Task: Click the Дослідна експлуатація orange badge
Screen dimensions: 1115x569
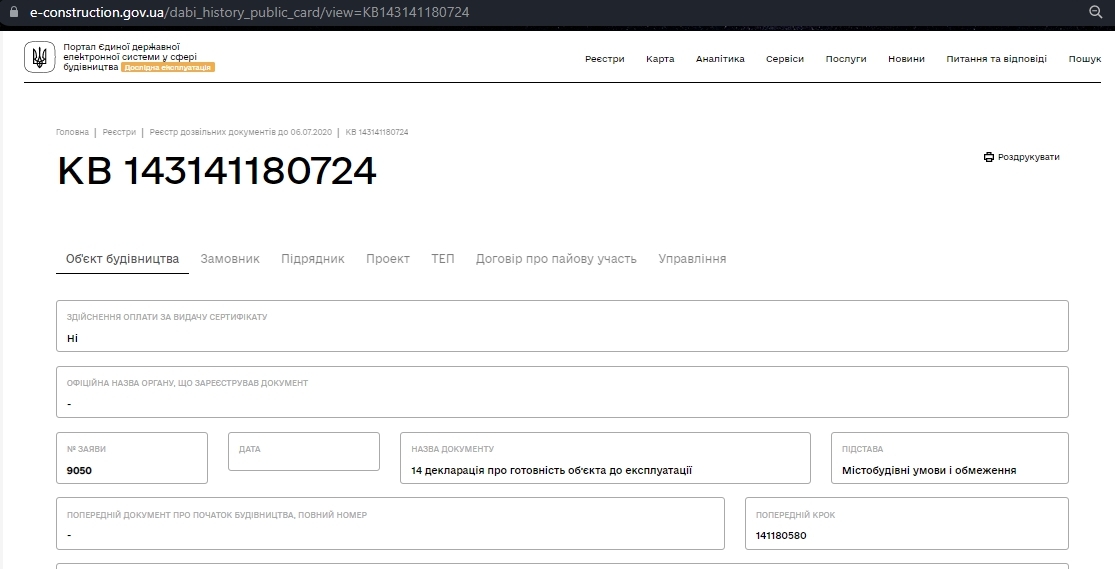Action: 168,67
